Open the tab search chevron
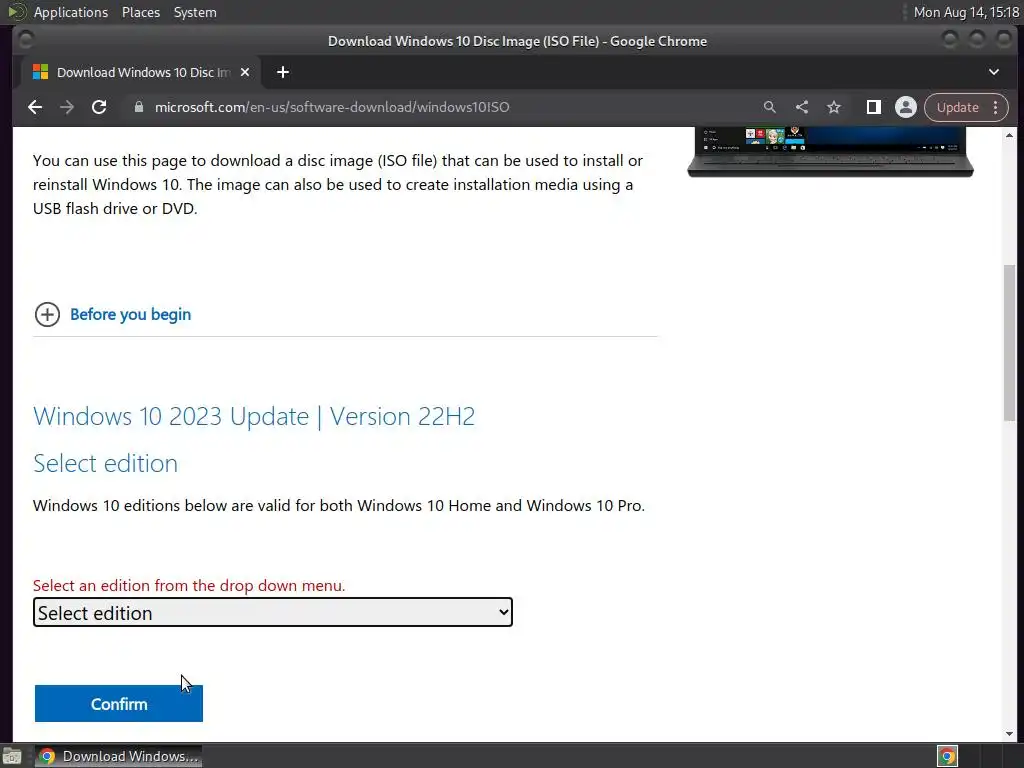This screenshot has height=768, width=1024. pyautogui.click(x=994, y=72)
